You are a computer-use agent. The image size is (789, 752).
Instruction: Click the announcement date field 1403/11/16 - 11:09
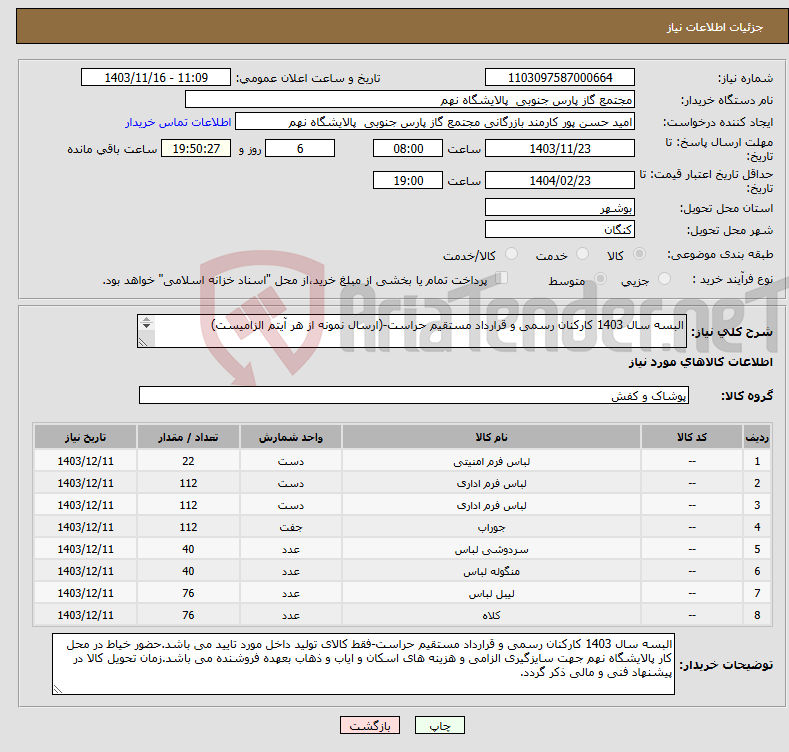tap(156, 78)
